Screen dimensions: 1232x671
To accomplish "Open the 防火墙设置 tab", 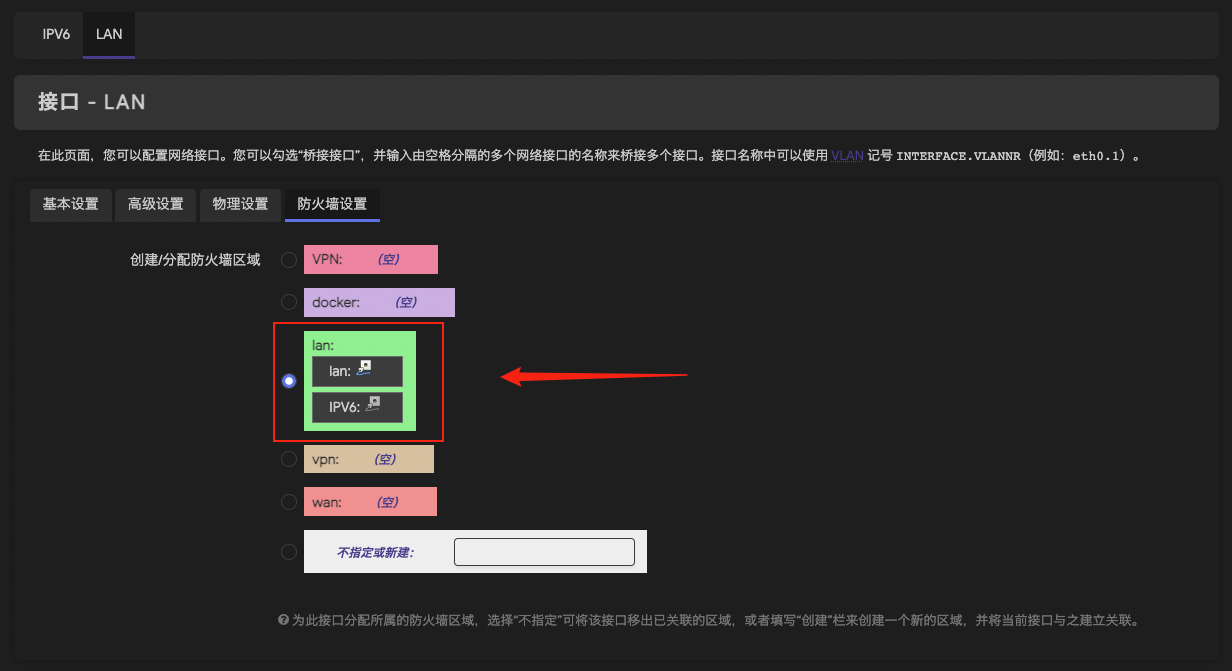I will pos(332,204).
